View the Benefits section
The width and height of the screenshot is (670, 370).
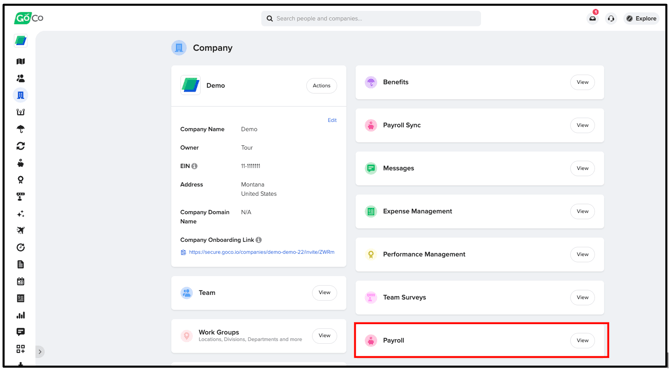(582, 82)
